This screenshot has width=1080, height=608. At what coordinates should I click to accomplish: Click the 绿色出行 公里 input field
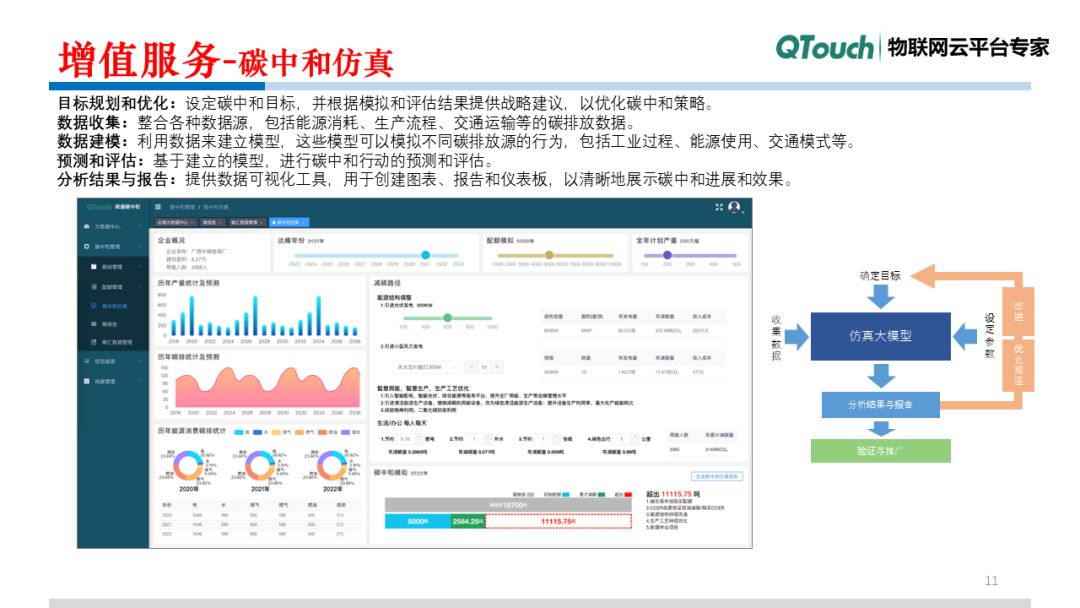point(626,439)
